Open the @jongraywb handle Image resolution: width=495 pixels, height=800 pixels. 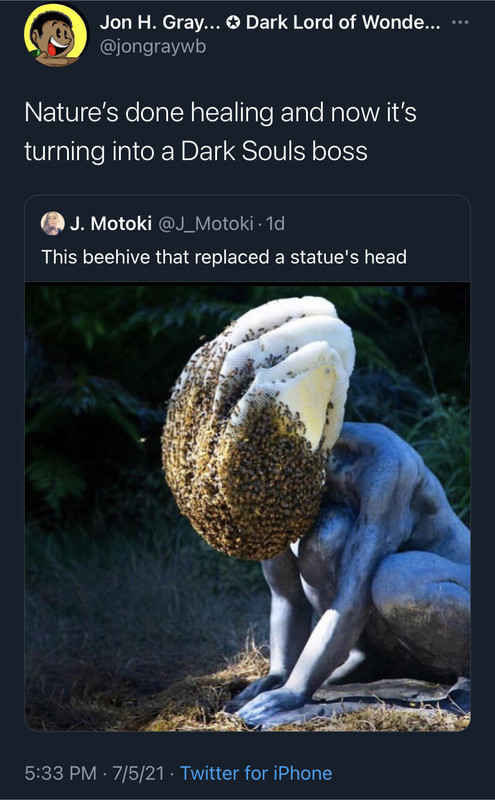153,46
